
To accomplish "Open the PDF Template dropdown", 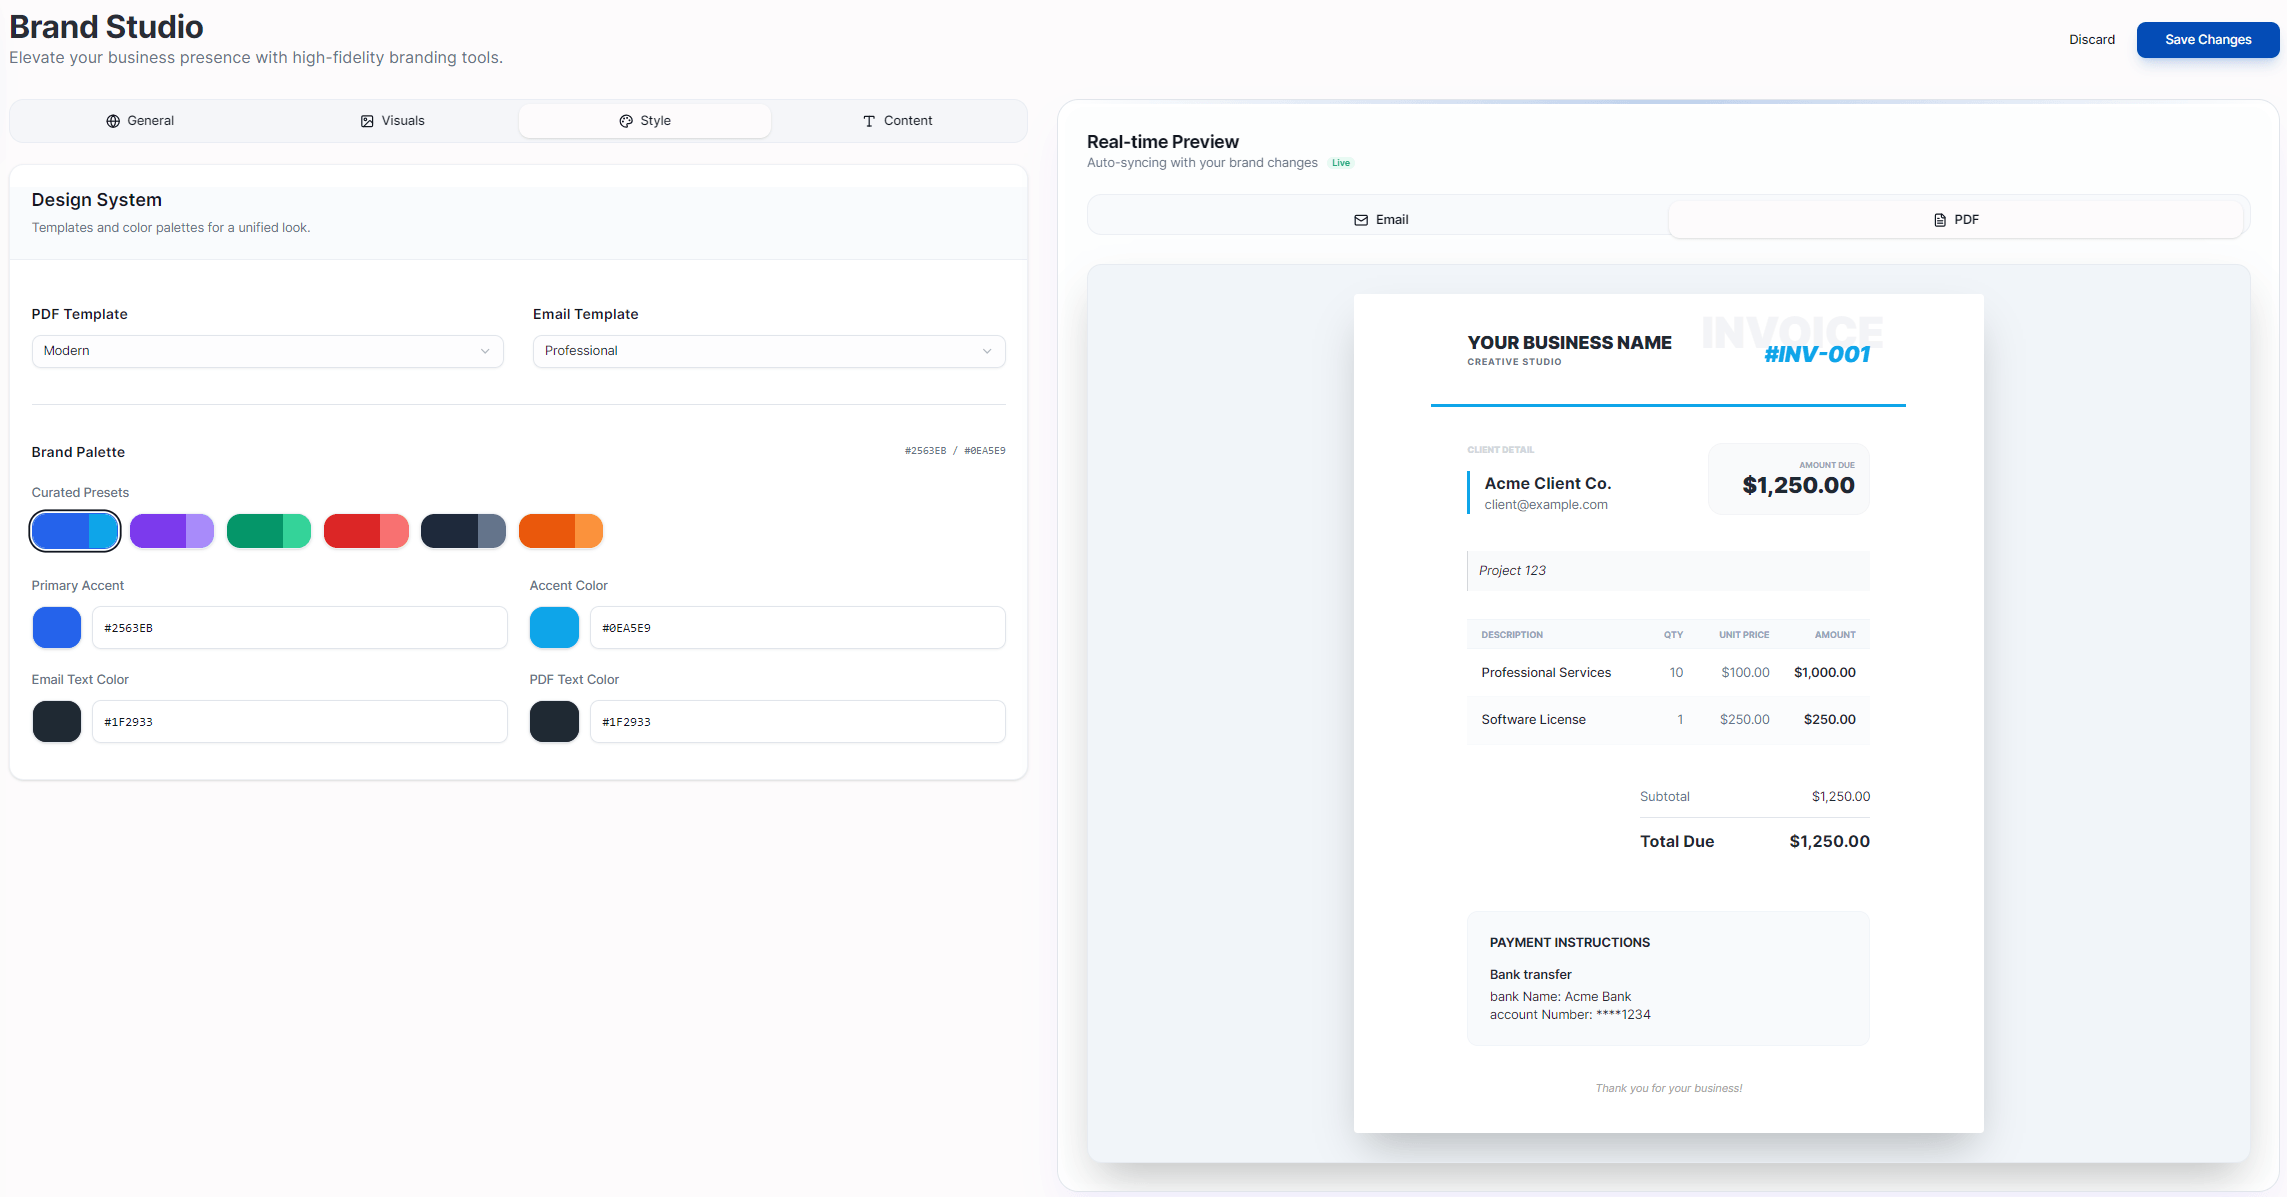I will (x=267, y=351).
